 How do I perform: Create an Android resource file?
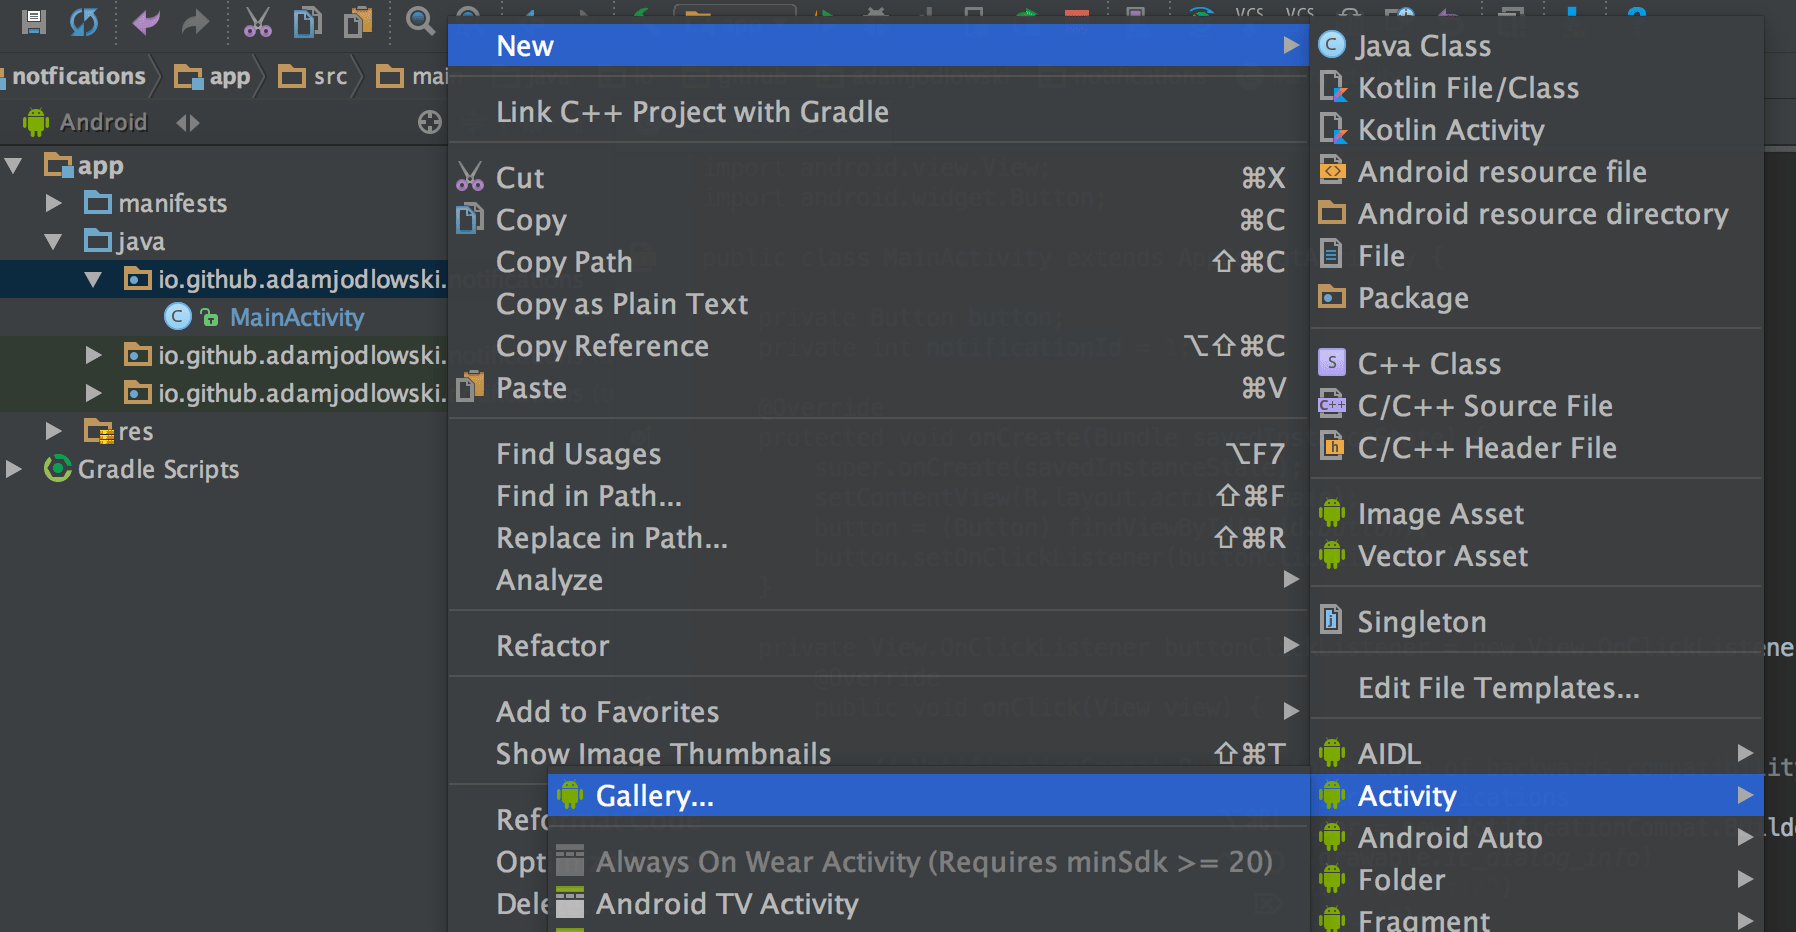[1536, 172]
